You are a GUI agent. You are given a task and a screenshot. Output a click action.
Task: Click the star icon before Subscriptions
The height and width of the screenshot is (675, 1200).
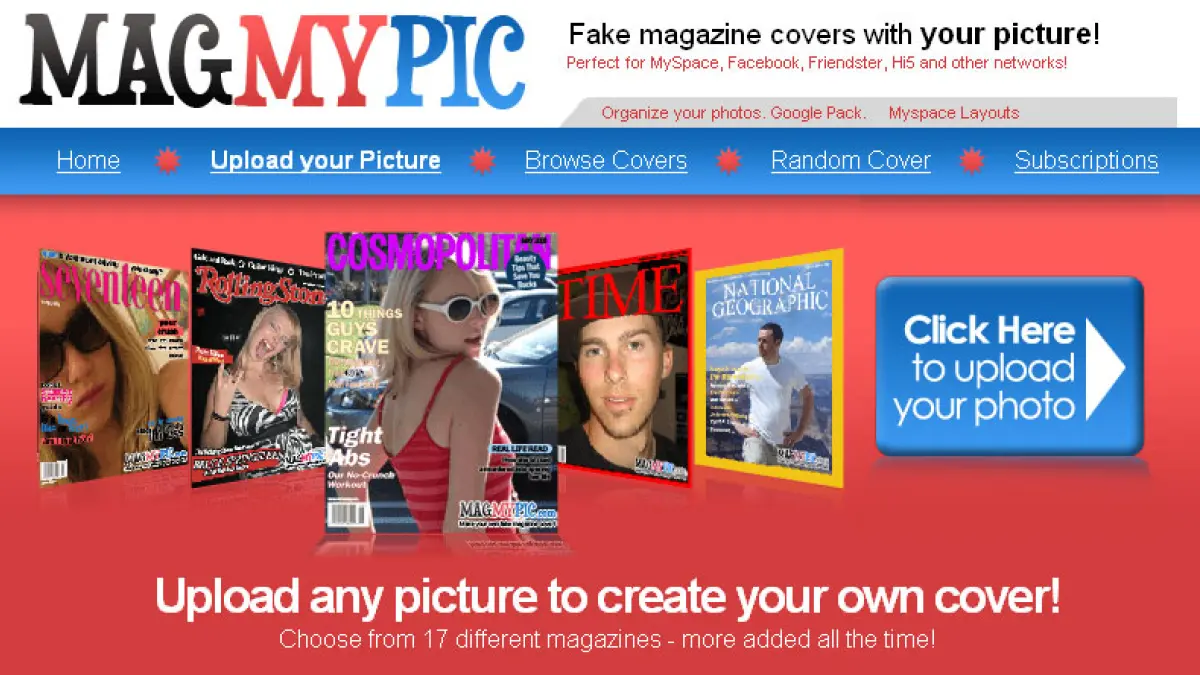point(973,161)
